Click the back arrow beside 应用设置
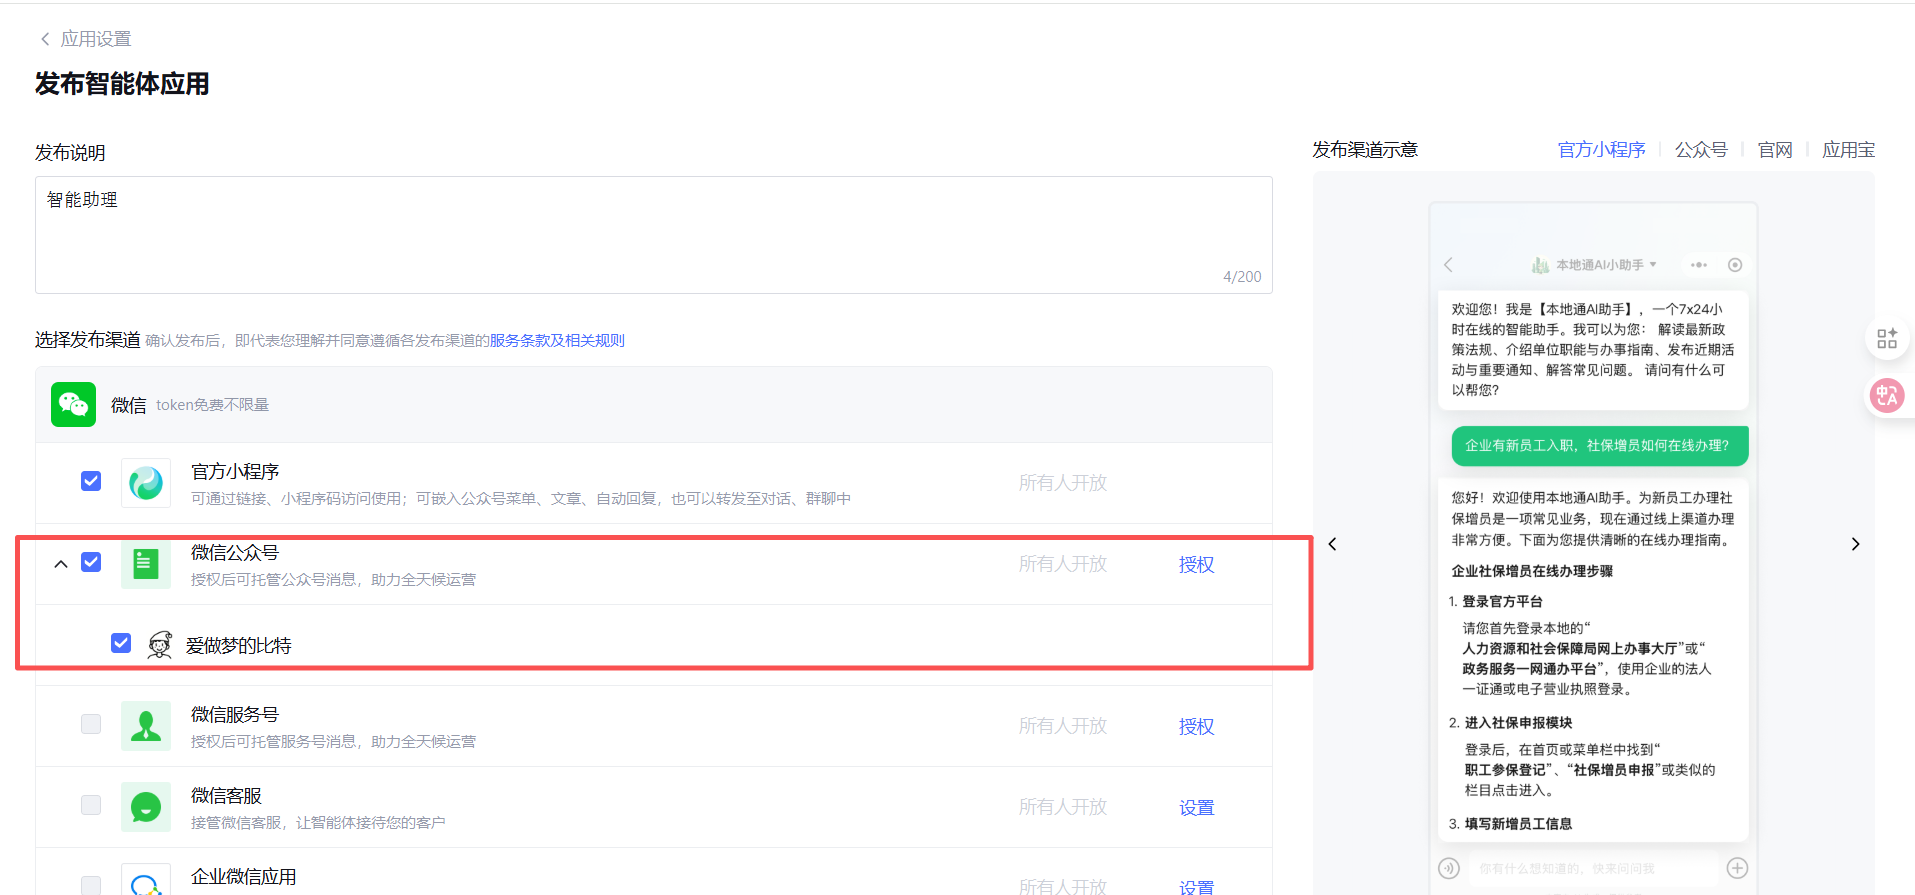The width and height of the screenshot is (1915, 895). coord(44,39)
